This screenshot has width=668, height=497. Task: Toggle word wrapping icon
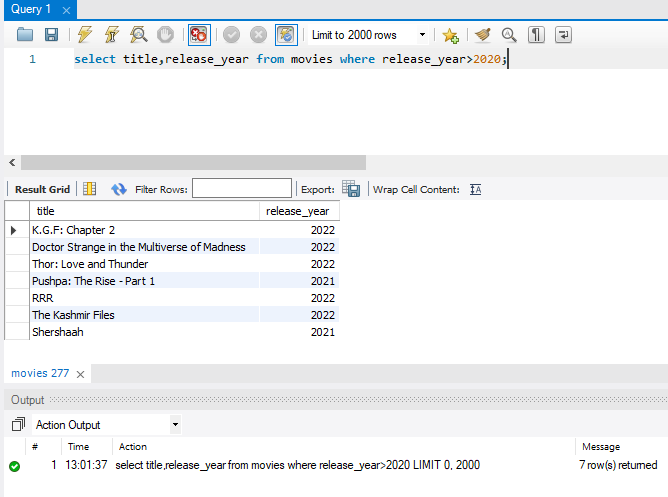point(563,35)
